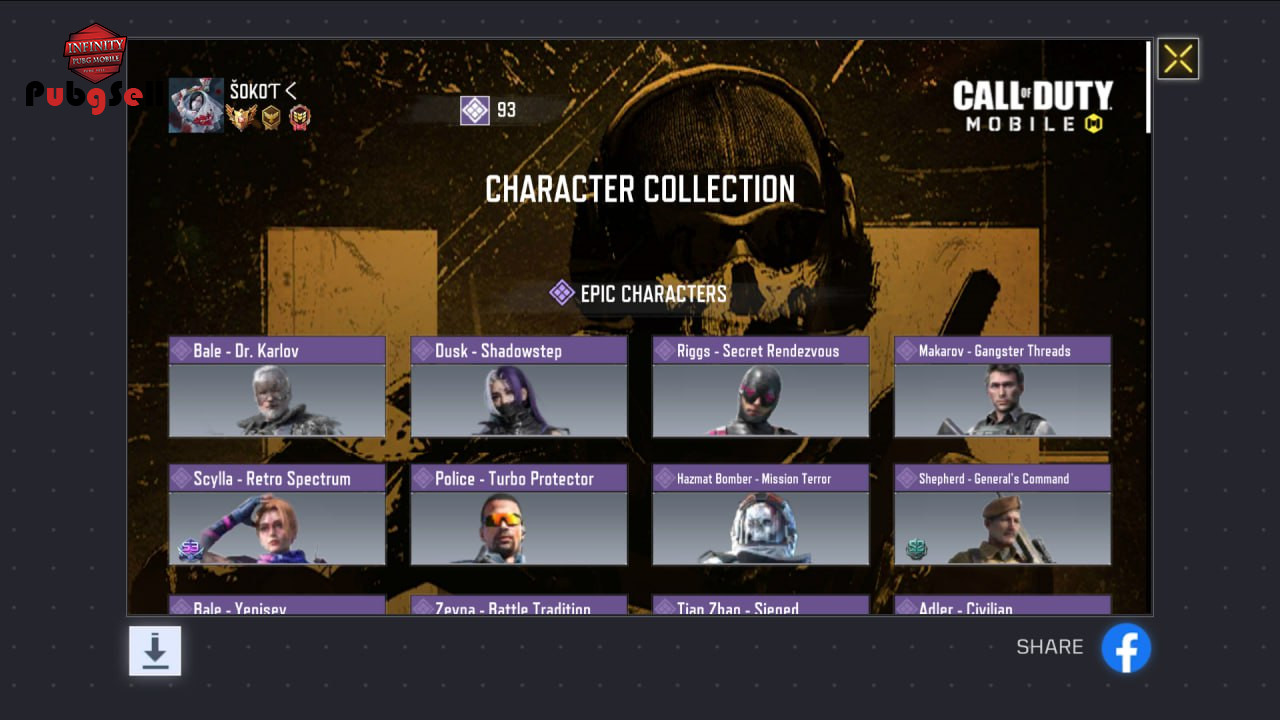The height and width of the screenshot is (720, 1280).
Task: Close the character collection overlay
Action: [x=1178, y=59]
